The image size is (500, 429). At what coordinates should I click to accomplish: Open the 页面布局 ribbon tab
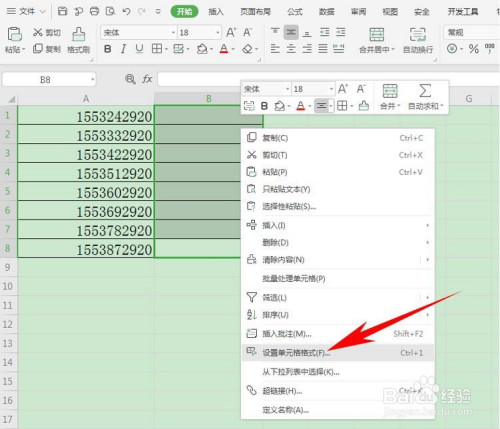(x=255, y=12)
